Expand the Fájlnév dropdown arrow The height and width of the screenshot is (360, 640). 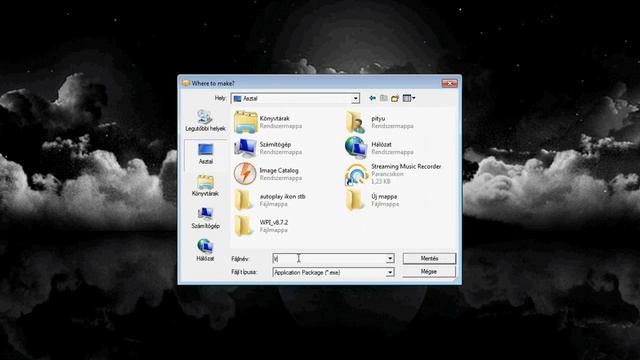pyautogui.click(x=390, y=258)
